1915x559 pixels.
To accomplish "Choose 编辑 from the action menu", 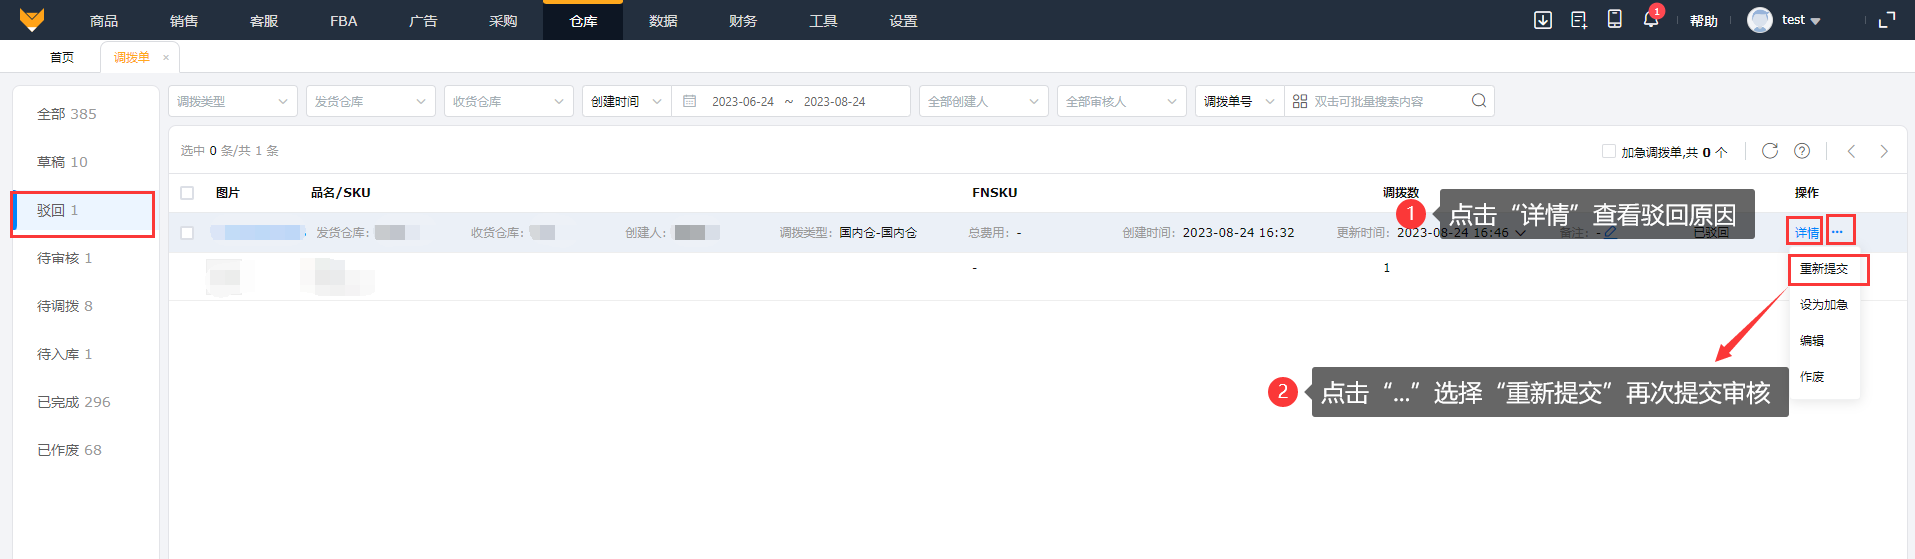I will pyautogui.click(x=1812, y=340).
